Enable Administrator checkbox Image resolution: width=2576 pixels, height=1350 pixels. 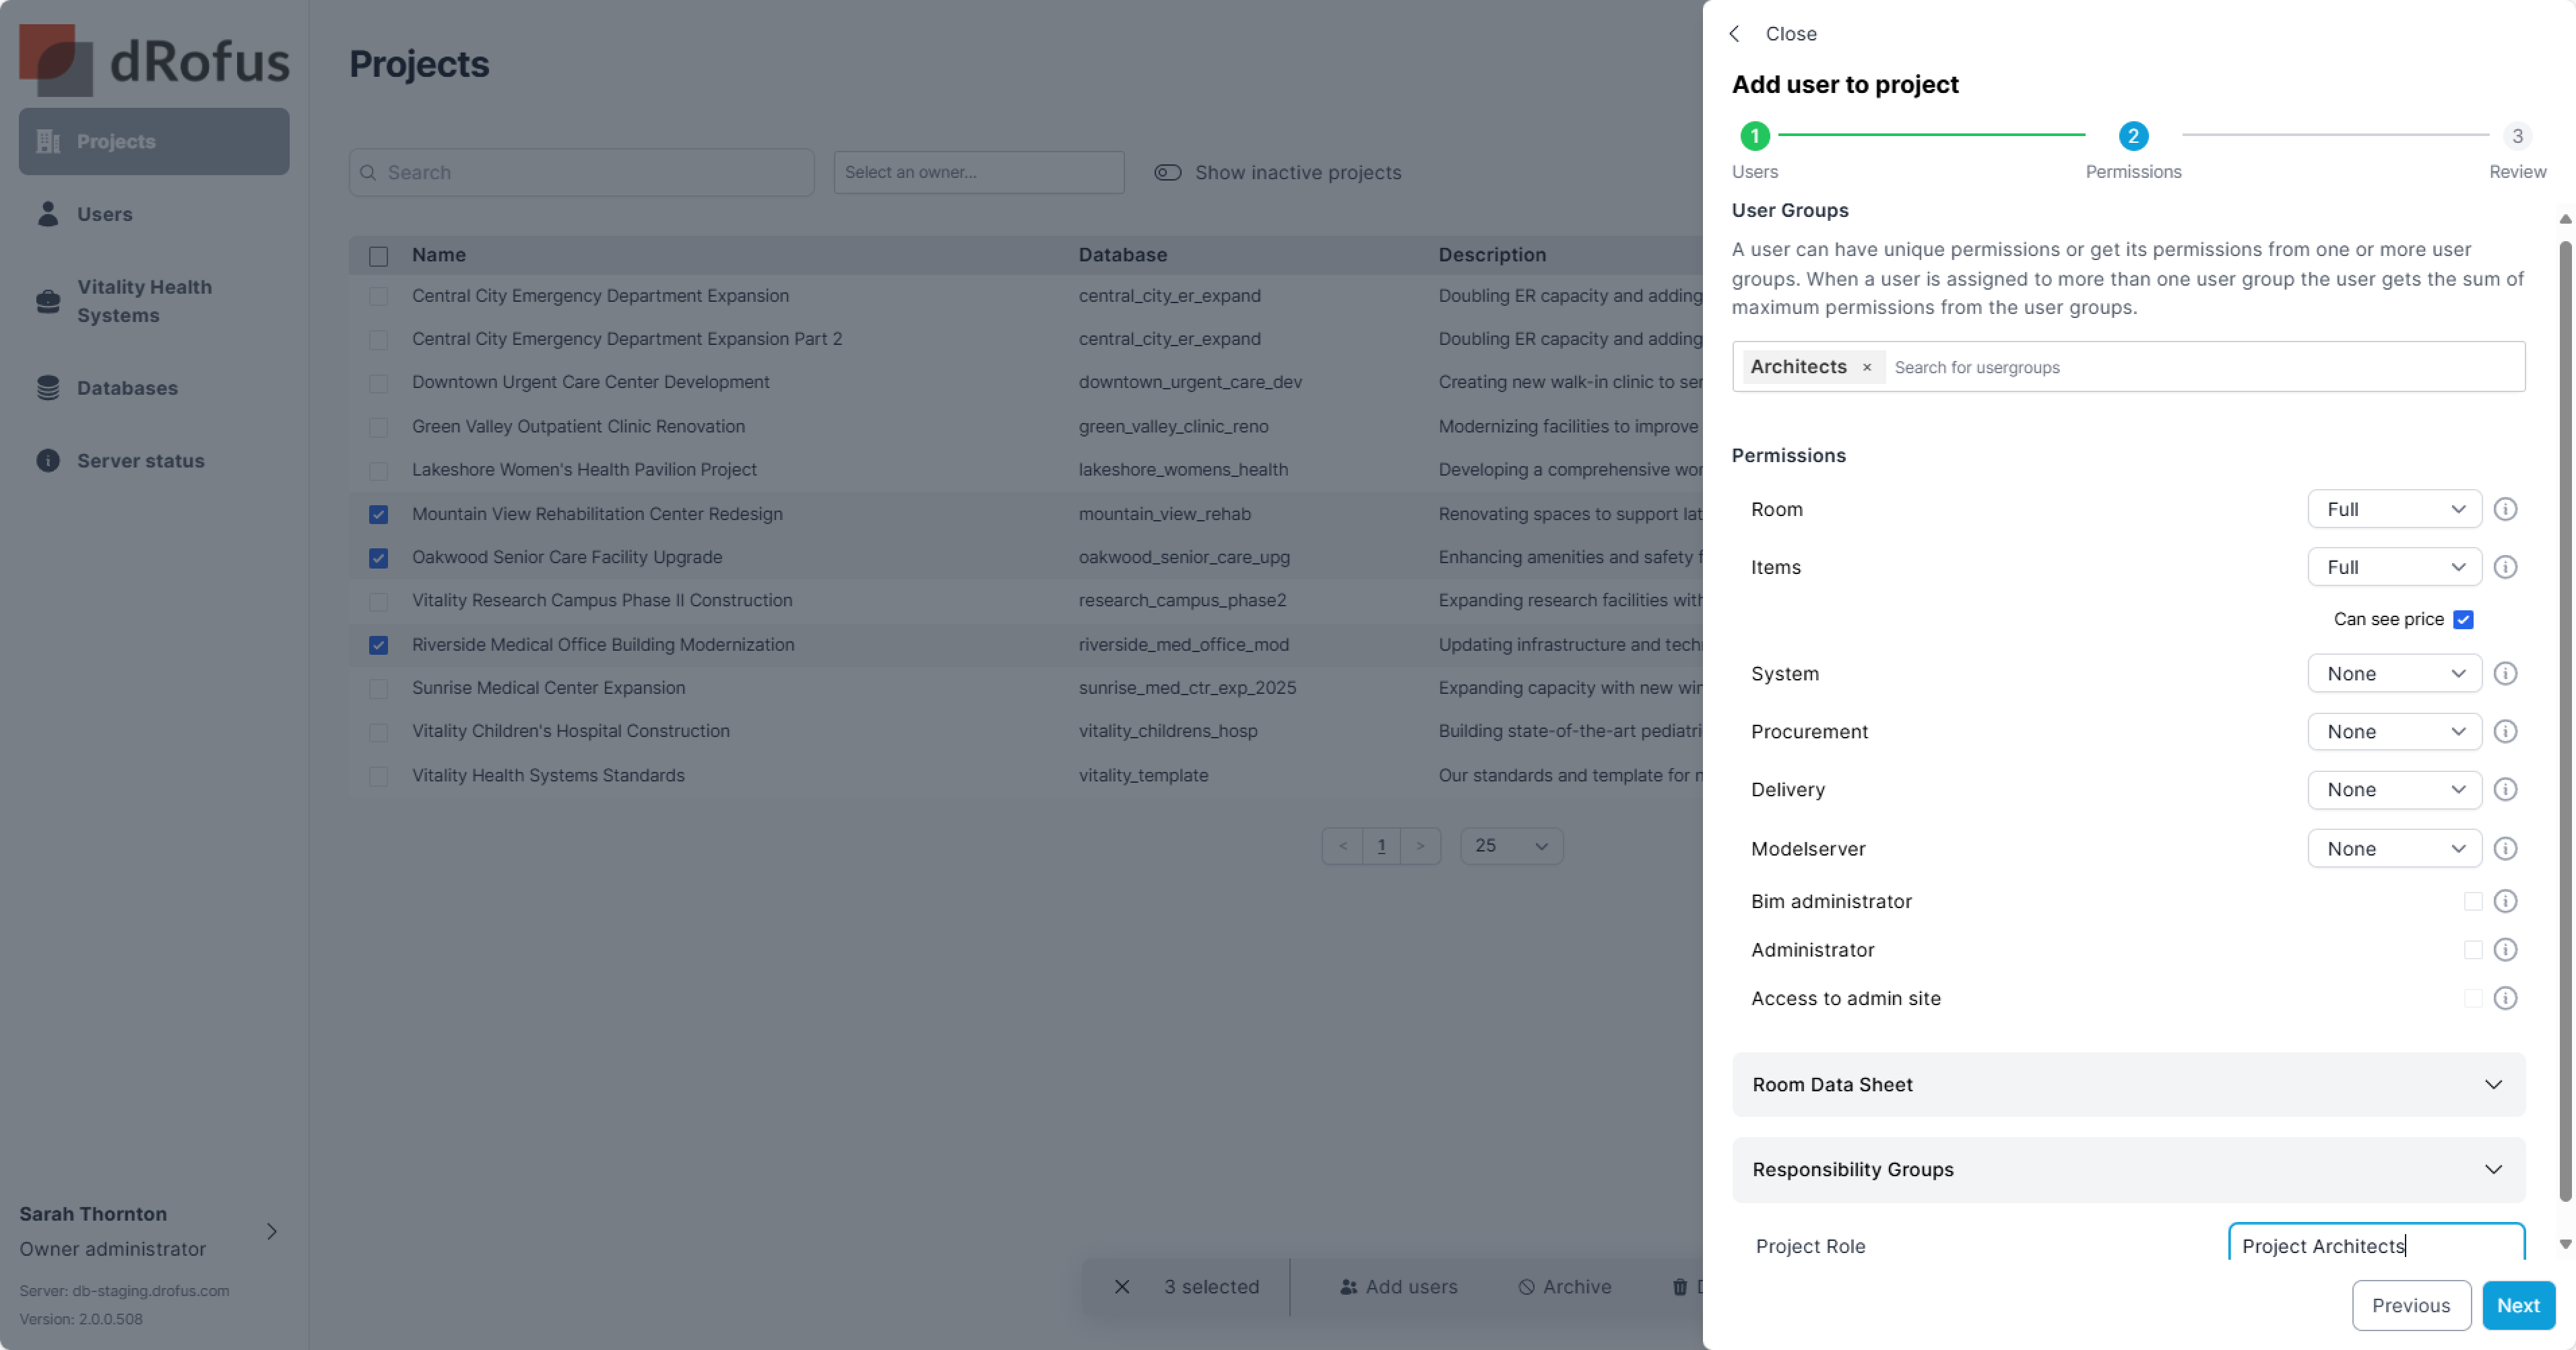click(x=2473, y=949)
